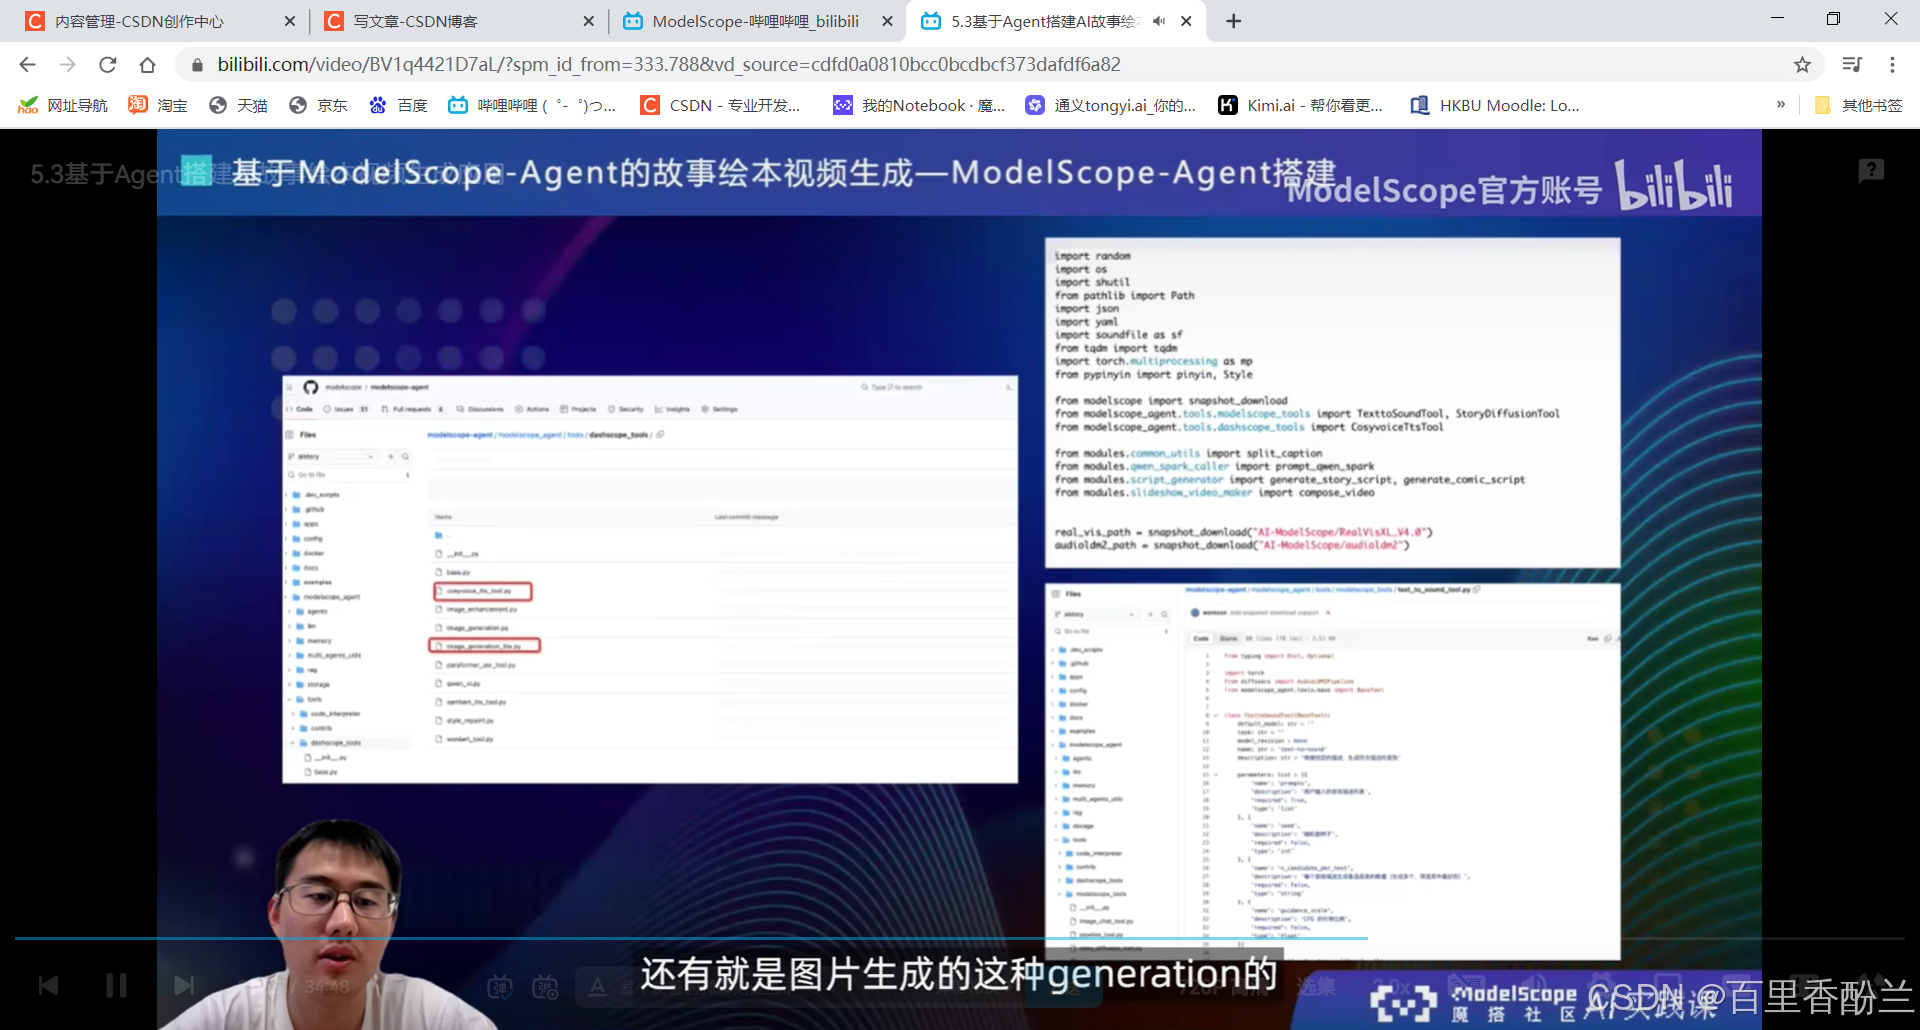Toggle the danmaku display switch

(x=500, y=987)
